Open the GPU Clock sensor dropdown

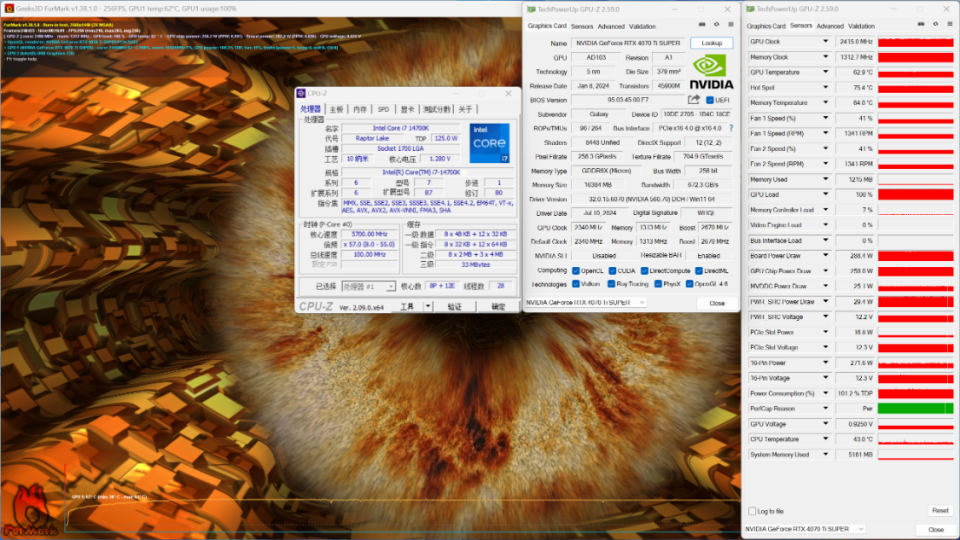(825, 42)
